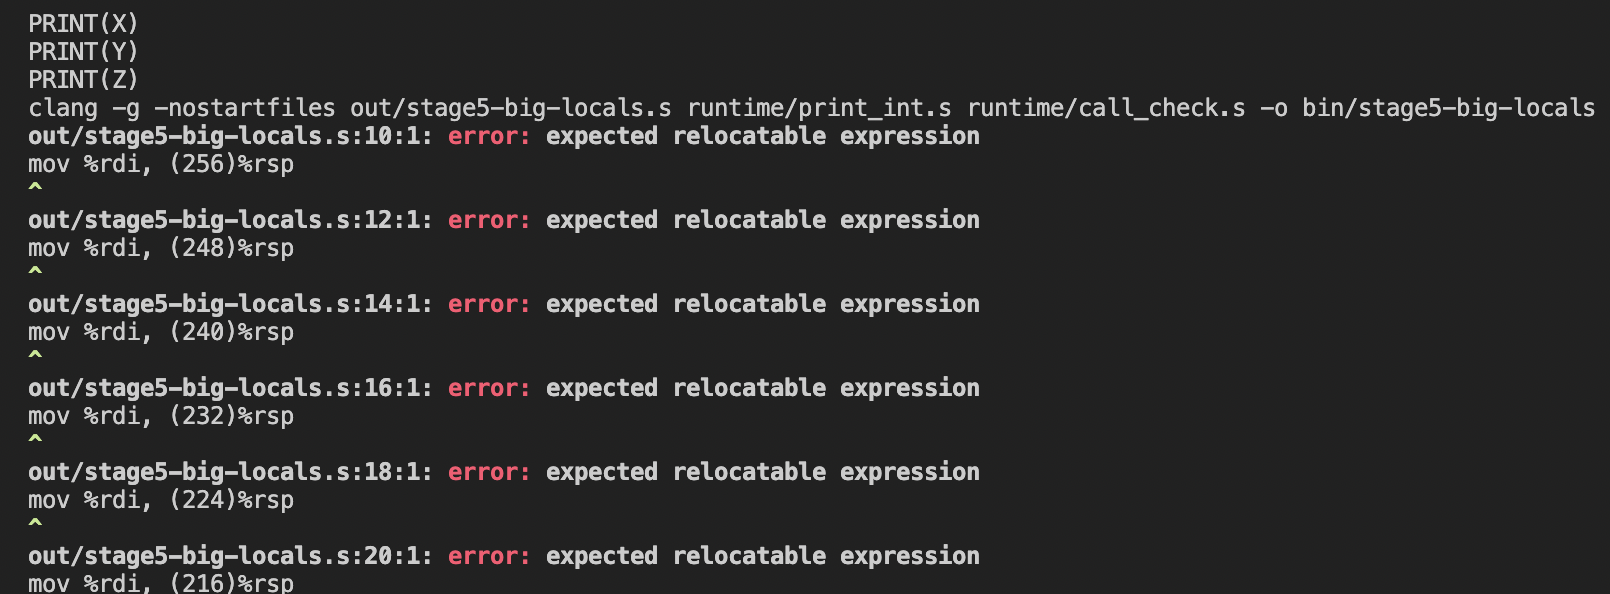Click the PRINT(Y) output line

[x=83, y=51]
